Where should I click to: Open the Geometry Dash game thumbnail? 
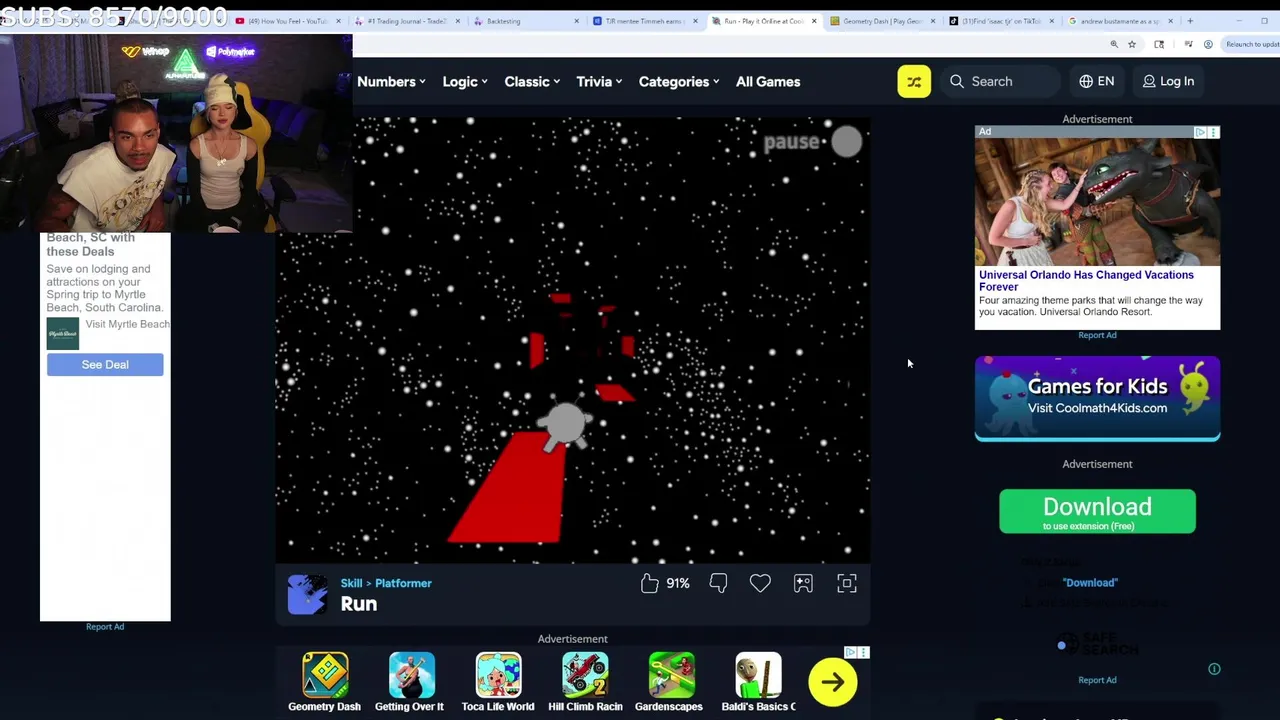coord(325,675)
